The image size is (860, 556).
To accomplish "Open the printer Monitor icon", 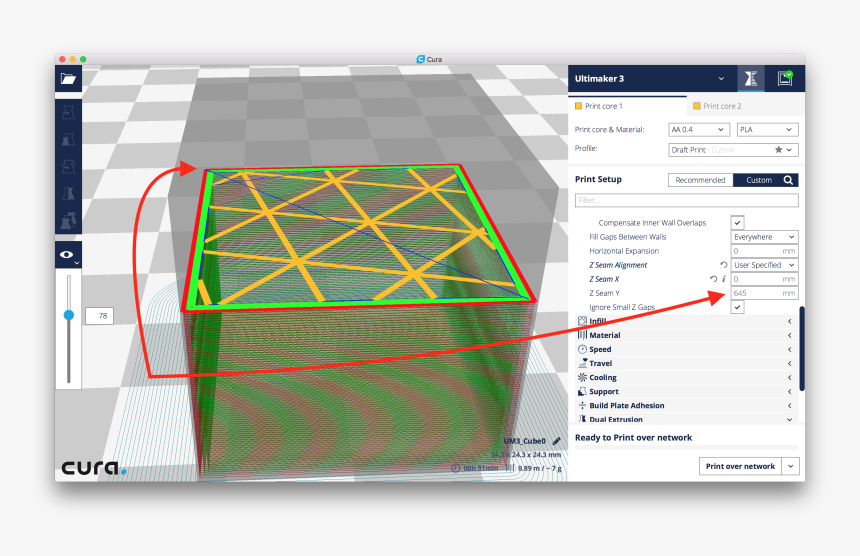I will [785, 78].
